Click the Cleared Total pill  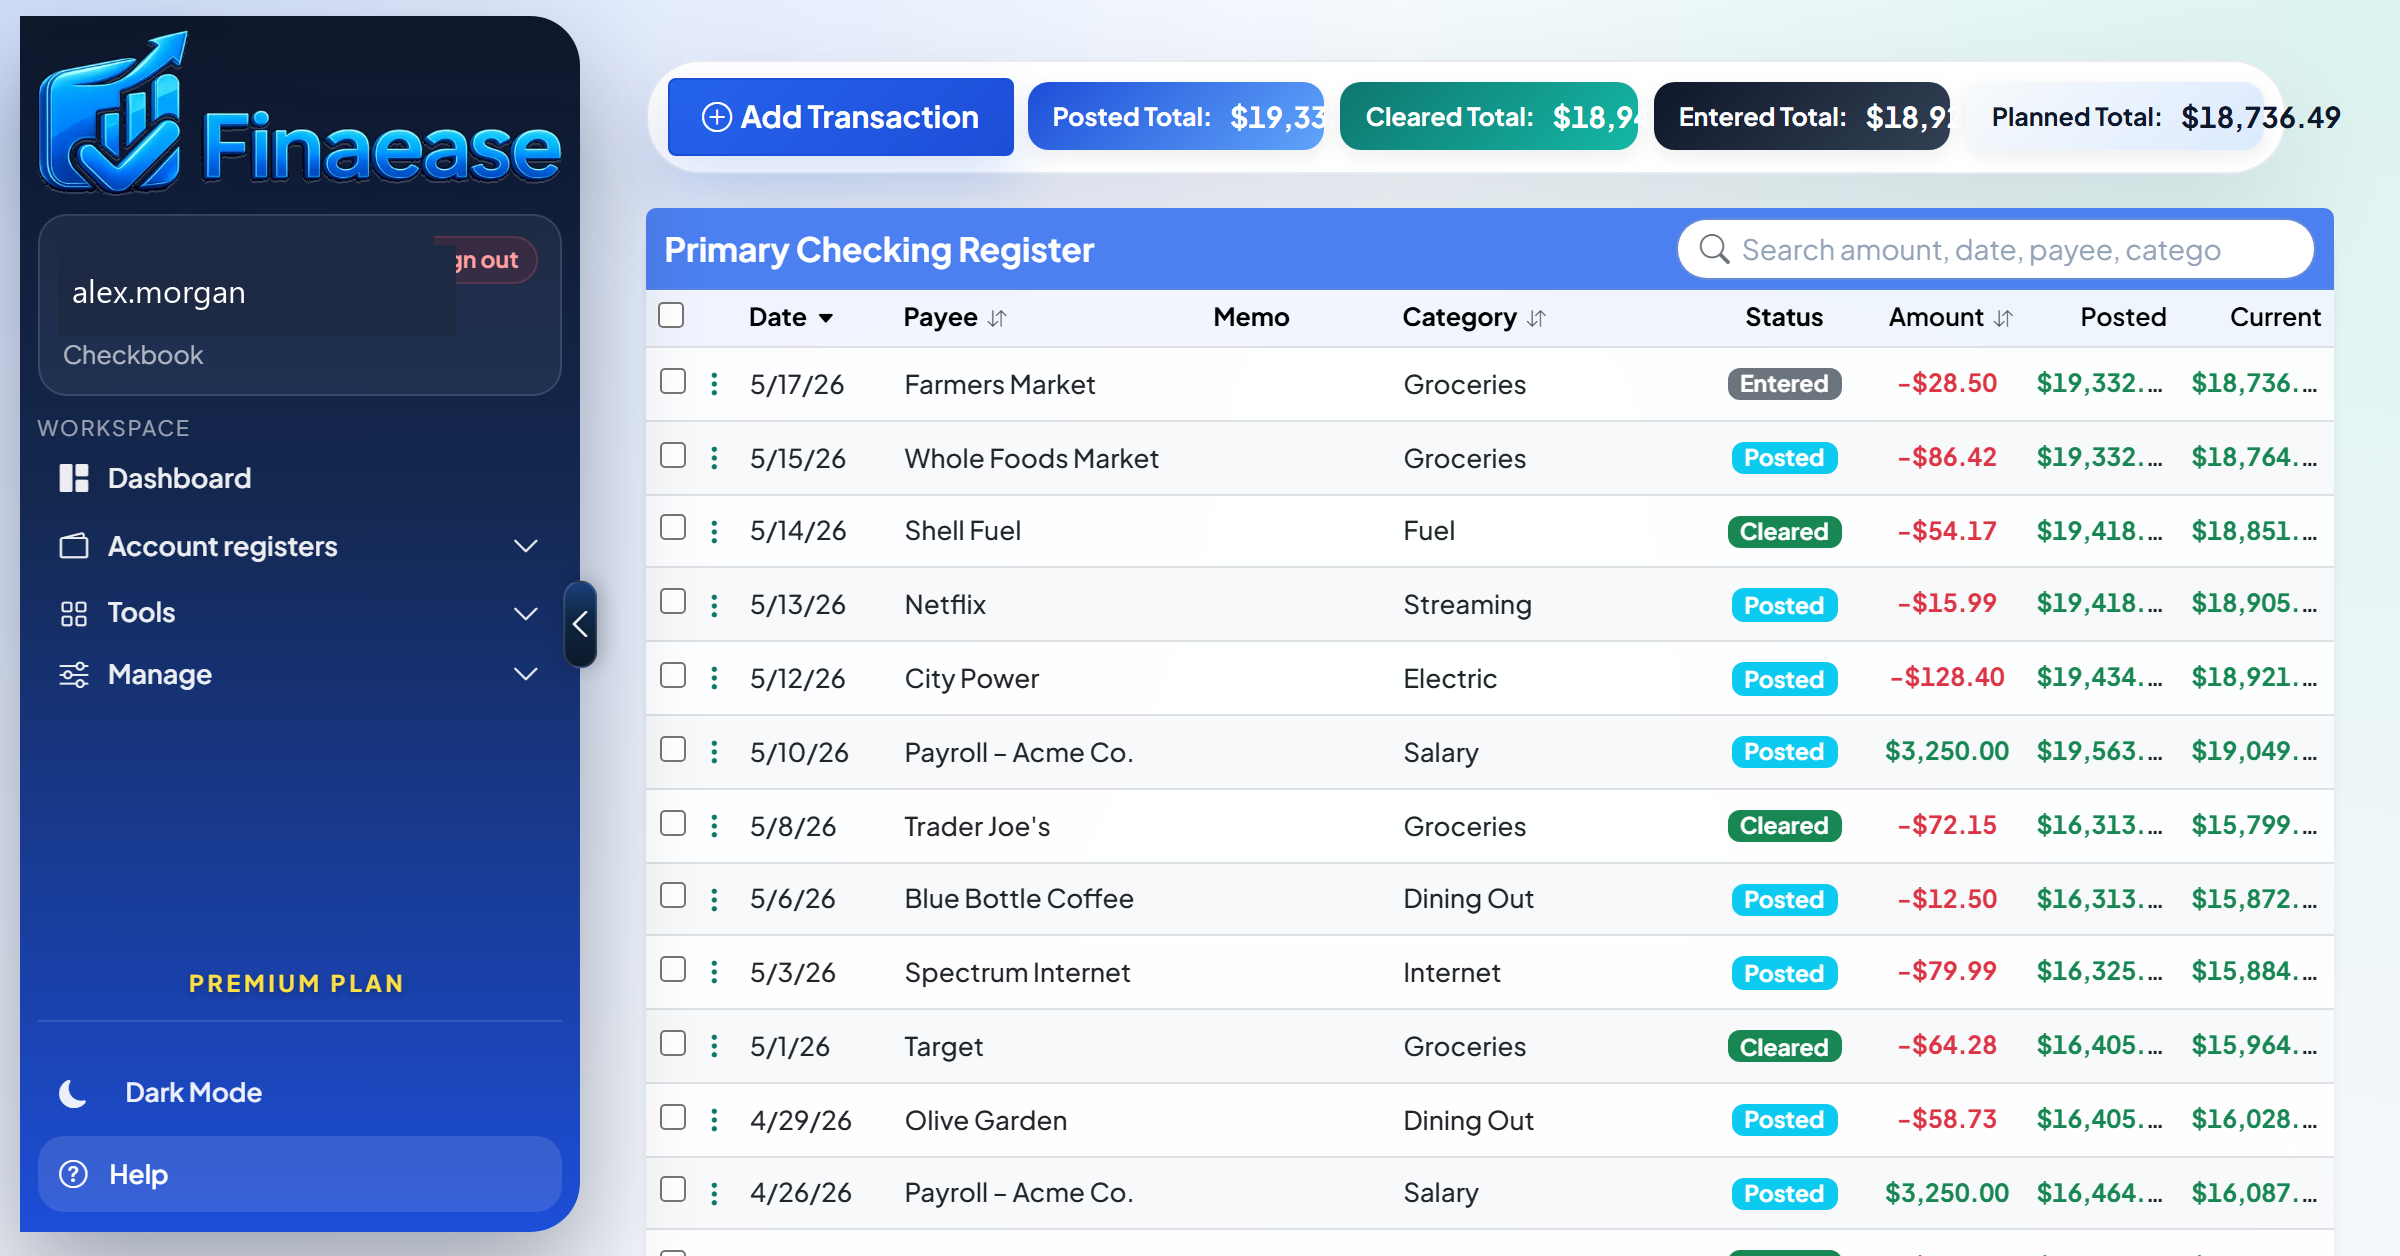click(1488, 117)
